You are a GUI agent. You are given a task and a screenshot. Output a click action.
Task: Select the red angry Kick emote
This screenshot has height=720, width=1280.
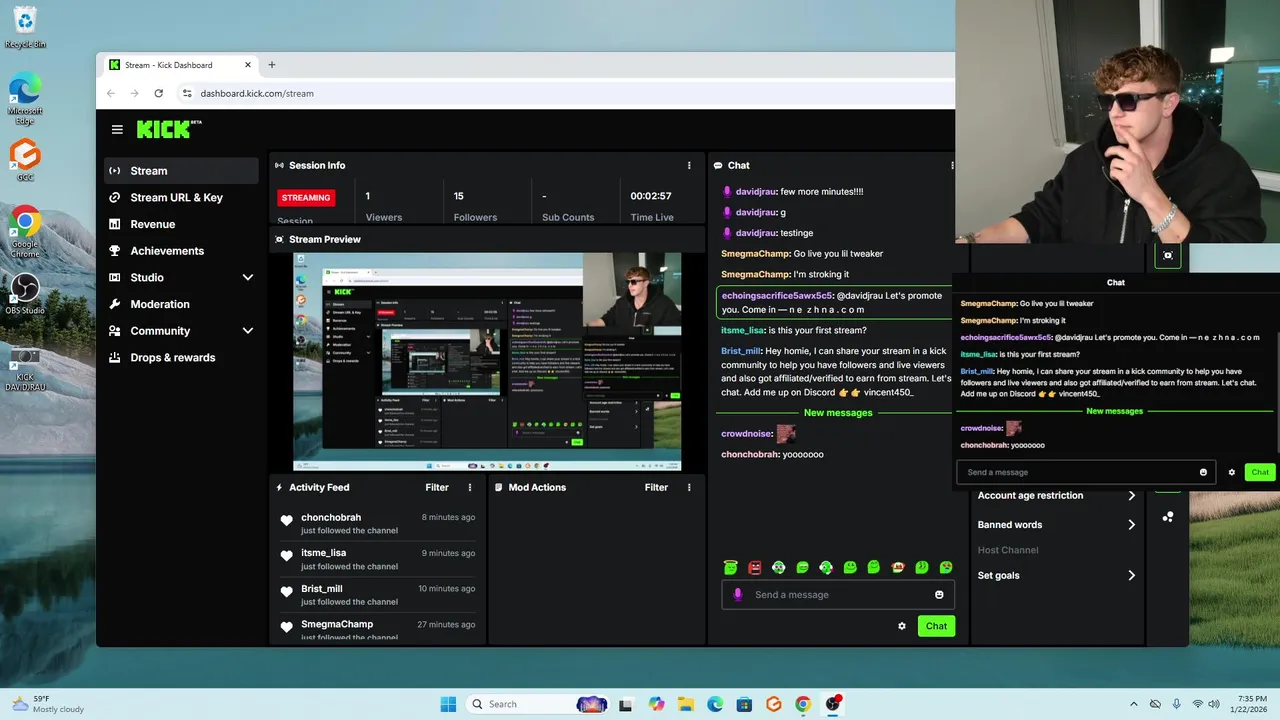click(x=755, y=567)
